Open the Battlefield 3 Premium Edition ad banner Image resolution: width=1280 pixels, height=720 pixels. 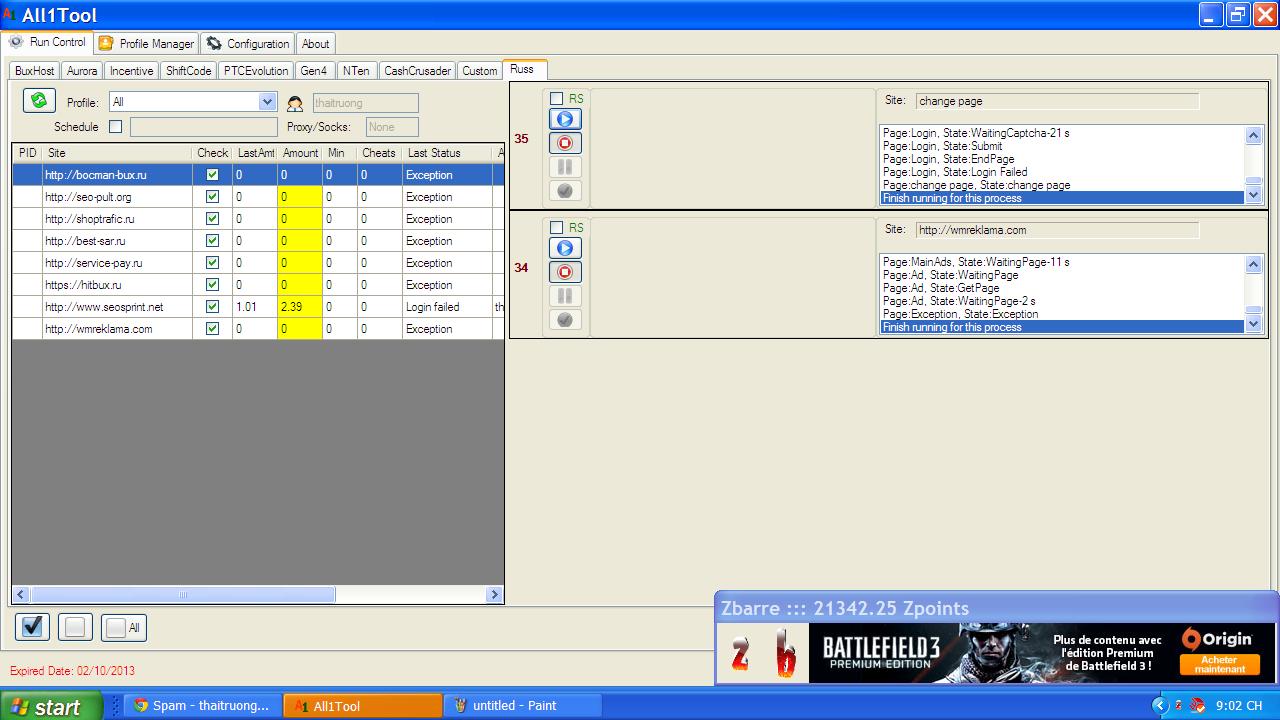1042,653
